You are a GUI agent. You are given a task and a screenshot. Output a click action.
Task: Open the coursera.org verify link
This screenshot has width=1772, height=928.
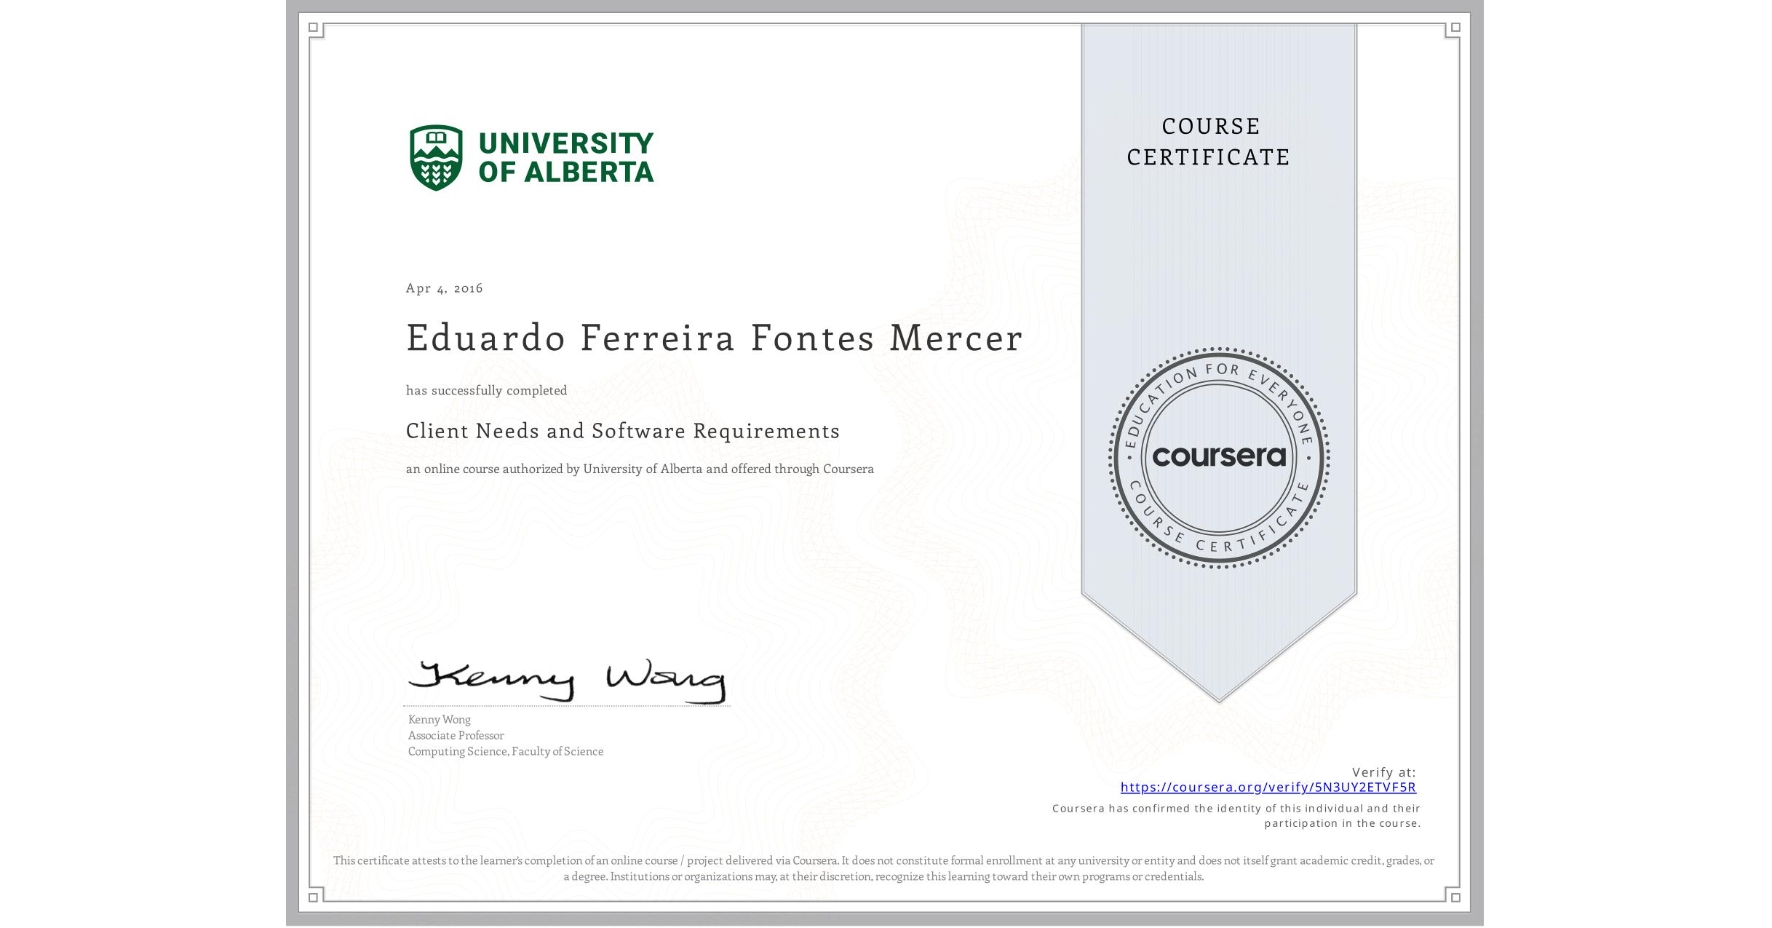(x=1268, y=787)
